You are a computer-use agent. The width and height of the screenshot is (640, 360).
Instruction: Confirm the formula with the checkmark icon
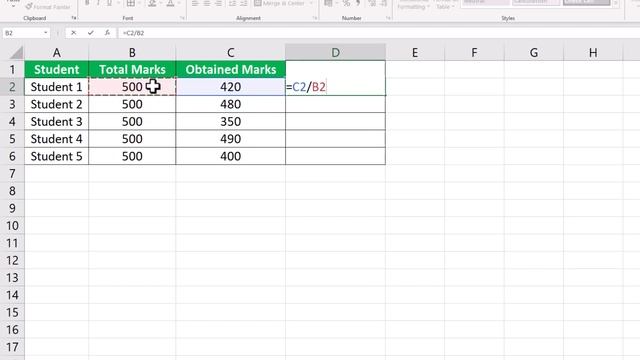coord(90,33)
